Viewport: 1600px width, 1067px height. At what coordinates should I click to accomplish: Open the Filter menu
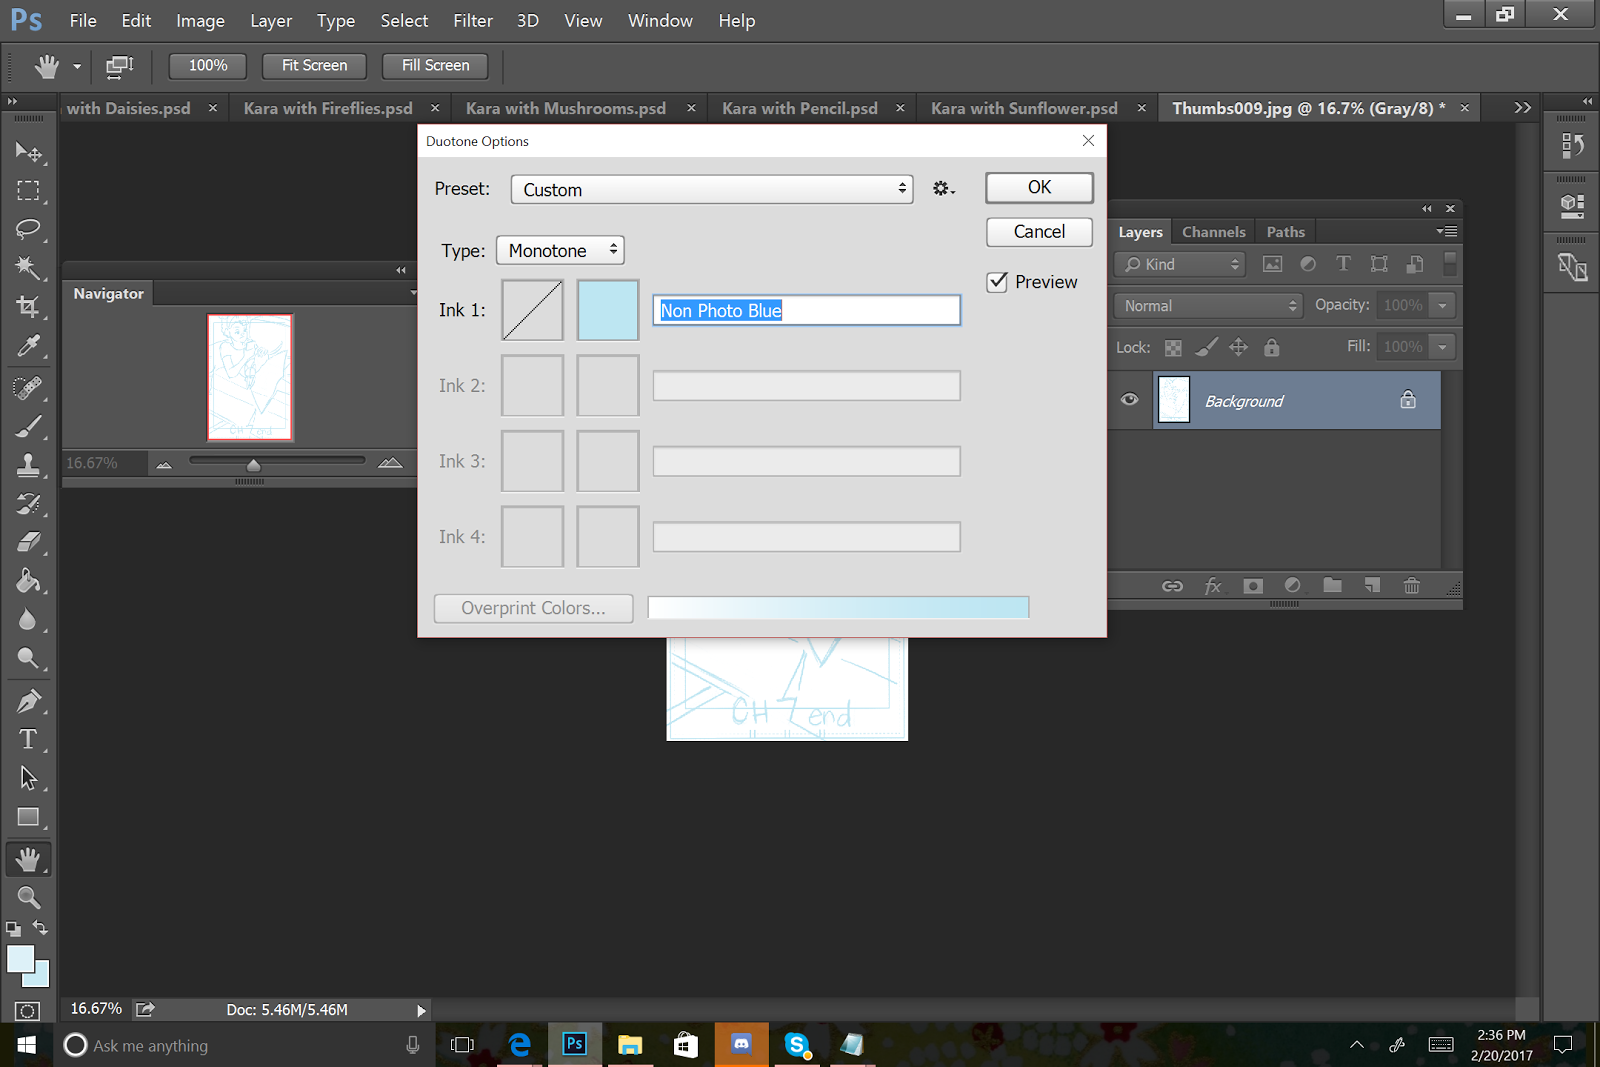click(472, 21)
